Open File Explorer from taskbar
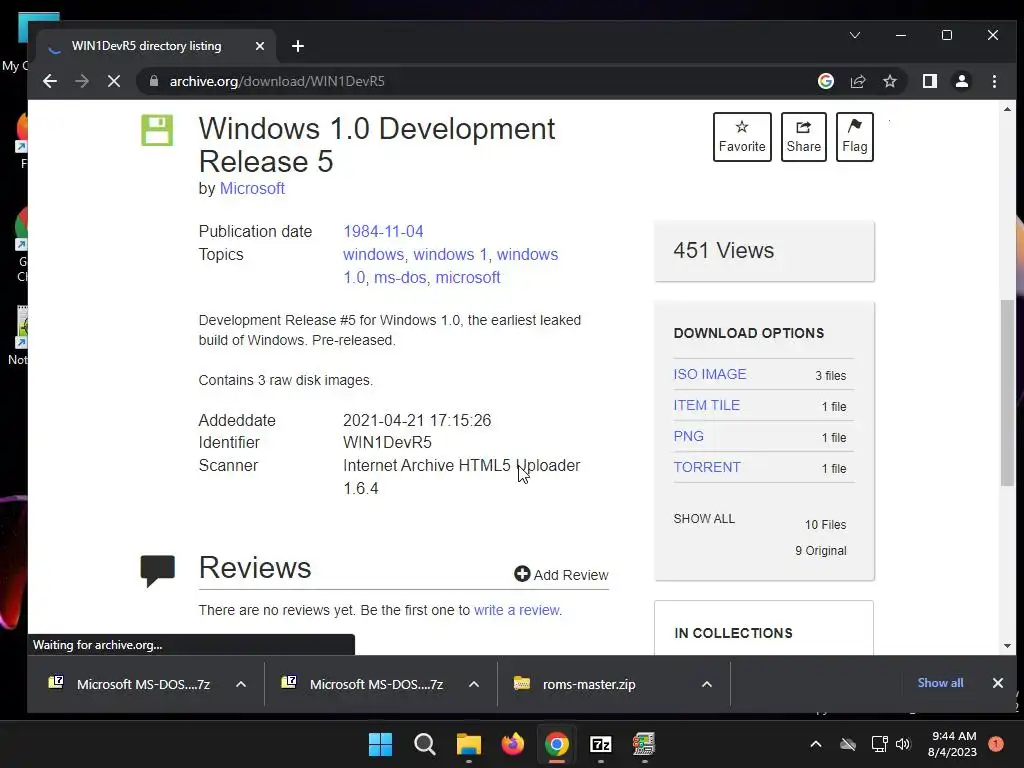The width and height of the screenshot is (1024, 768). pos(468,744)
